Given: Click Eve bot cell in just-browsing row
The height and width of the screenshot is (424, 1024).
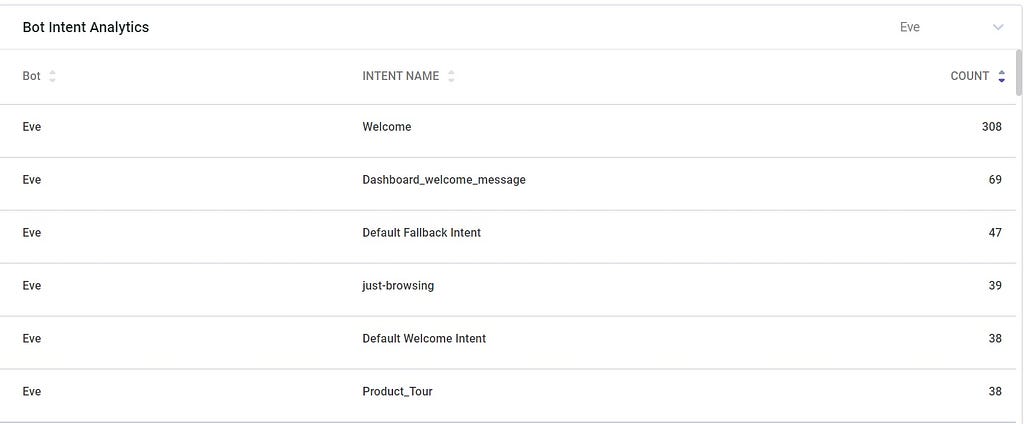Looking at the screenshot, I should click(x=32, y=286).
